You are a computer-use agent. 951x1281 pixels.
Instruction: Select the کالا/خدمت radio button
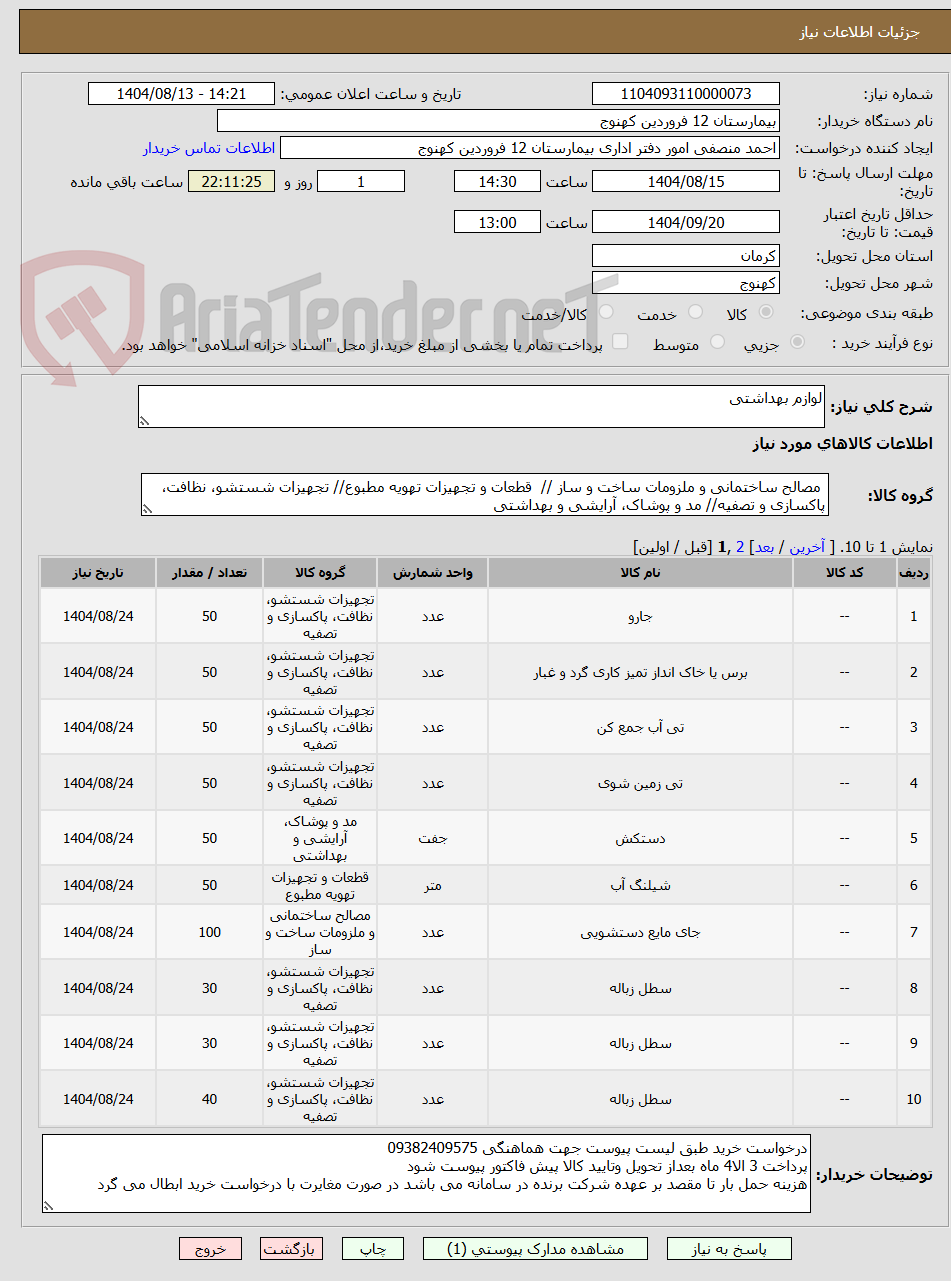tap(605, 314)
